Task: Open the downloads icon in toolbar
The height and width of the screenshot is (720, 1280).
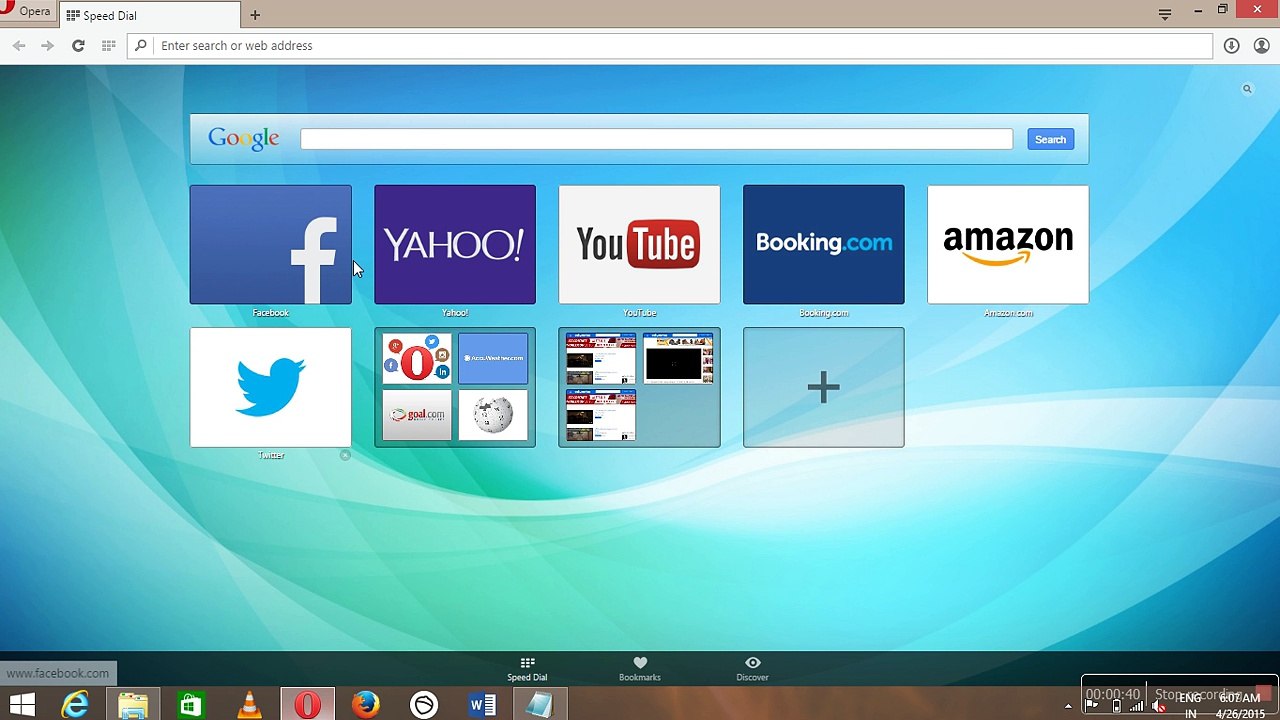Action: [1232, 45]
